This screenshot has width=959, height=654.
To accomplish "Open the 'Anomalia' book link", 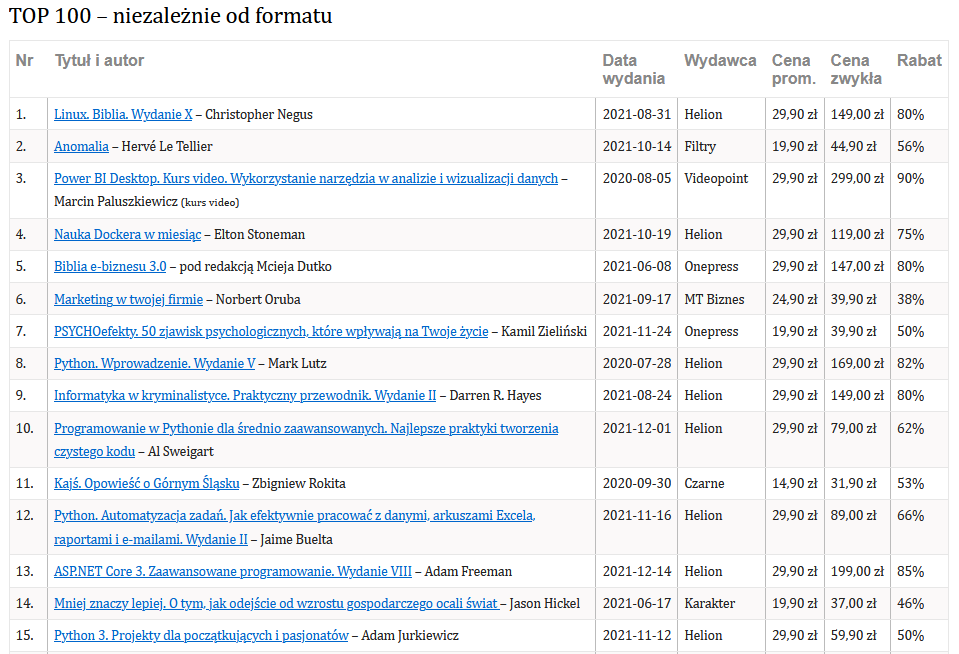I will 81,146.
